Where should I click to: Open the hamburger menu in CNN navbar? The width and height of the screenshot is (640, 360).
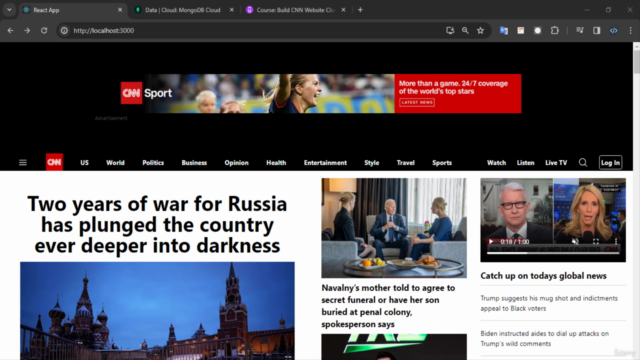23,162
